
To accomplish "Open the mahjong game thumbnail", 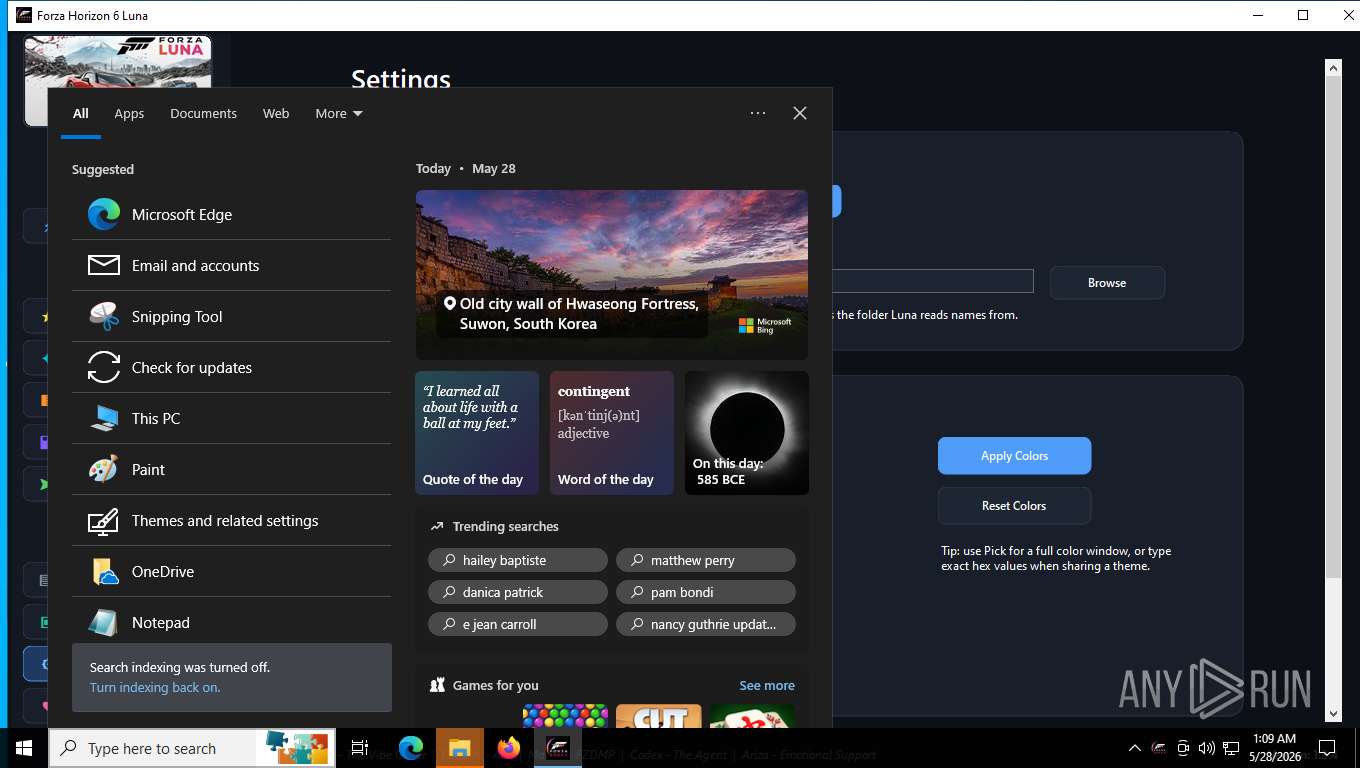I will tap(752, 716).
